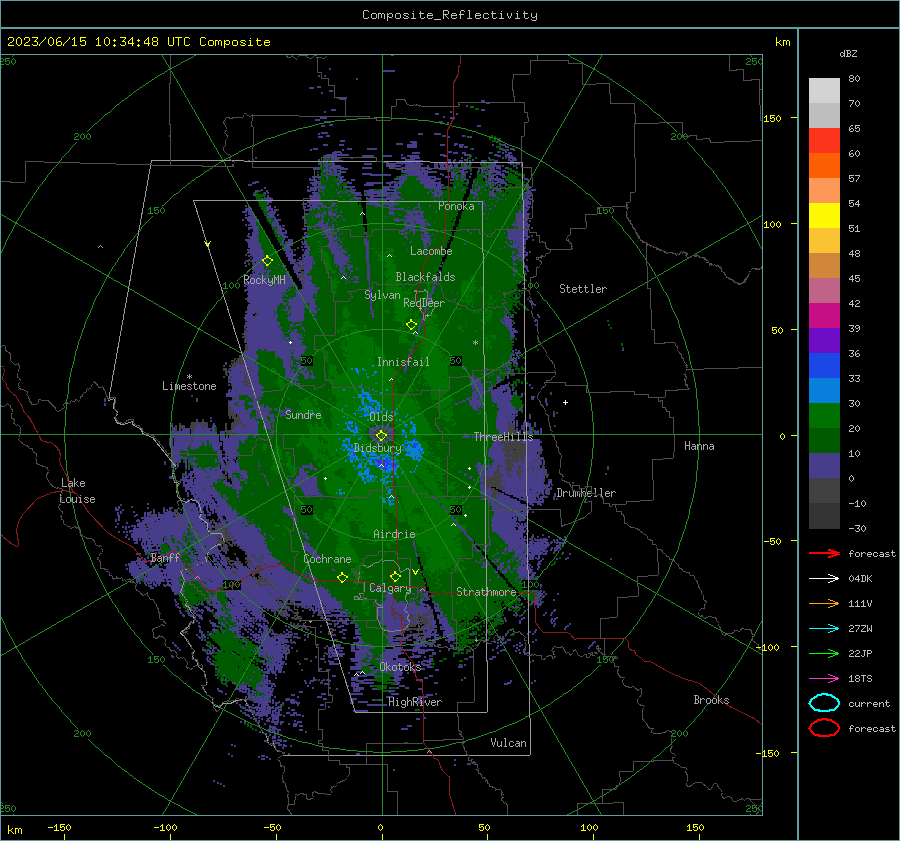900x841 pixels.
Task: Pick the red swatch below 65 dBZ
Action: [x=824, y=141]
